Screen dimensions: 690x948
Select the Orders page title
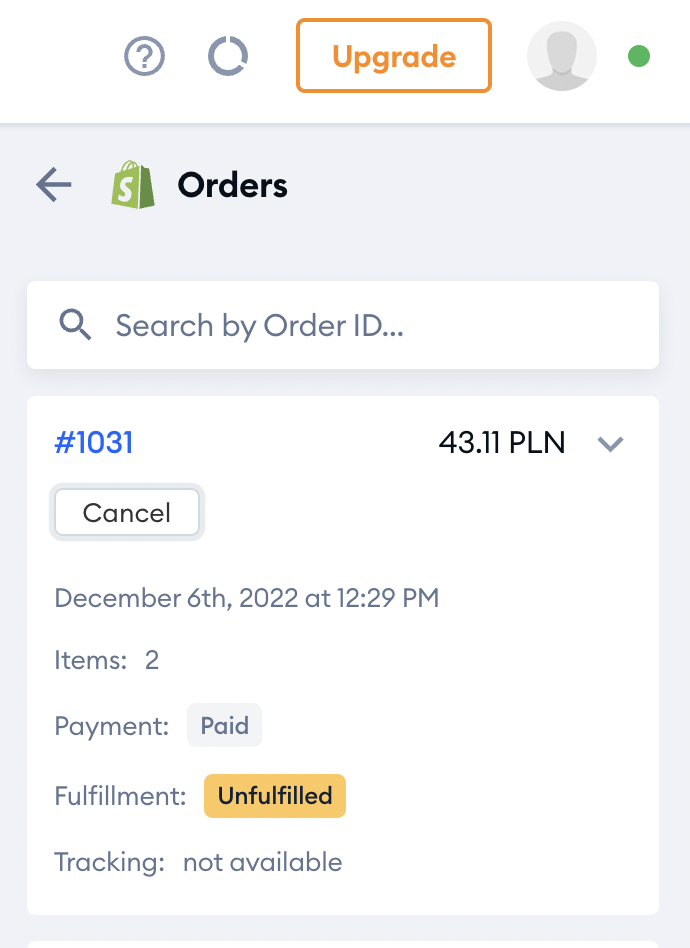pyautogui.click(x=232, y=185)
